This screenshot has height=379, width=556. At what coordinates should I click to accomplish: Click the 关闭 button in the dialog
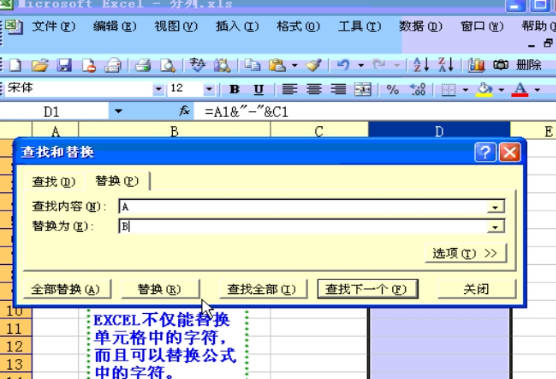click(x=476, y=289)
